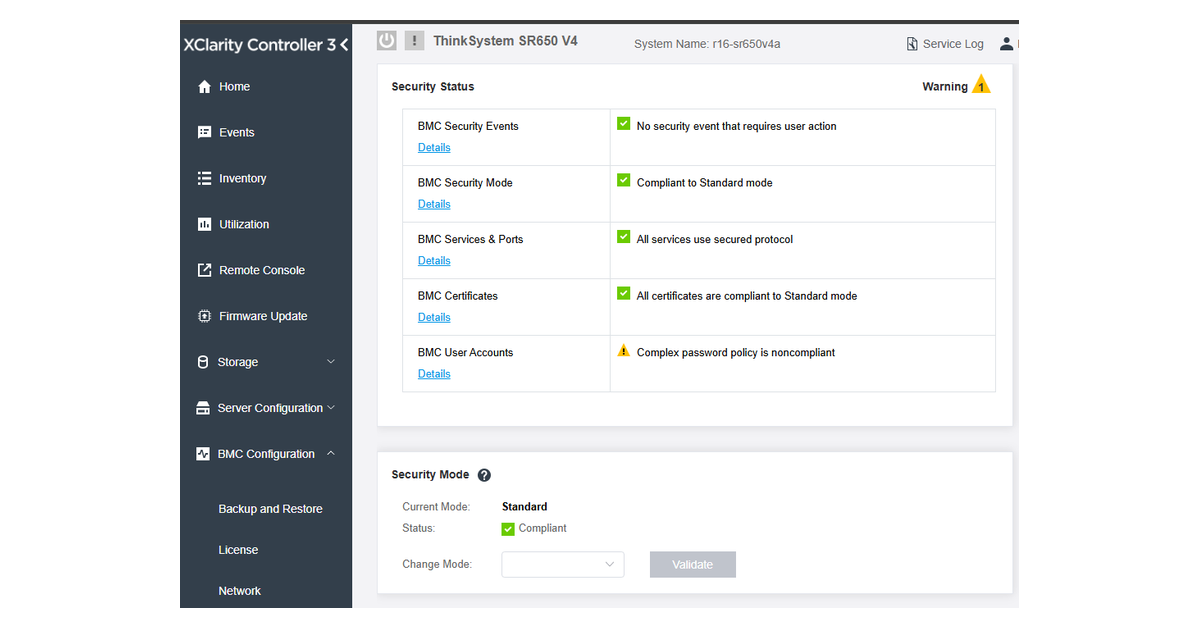
Task: Click the Home house icon
Action: click(204, 87)
